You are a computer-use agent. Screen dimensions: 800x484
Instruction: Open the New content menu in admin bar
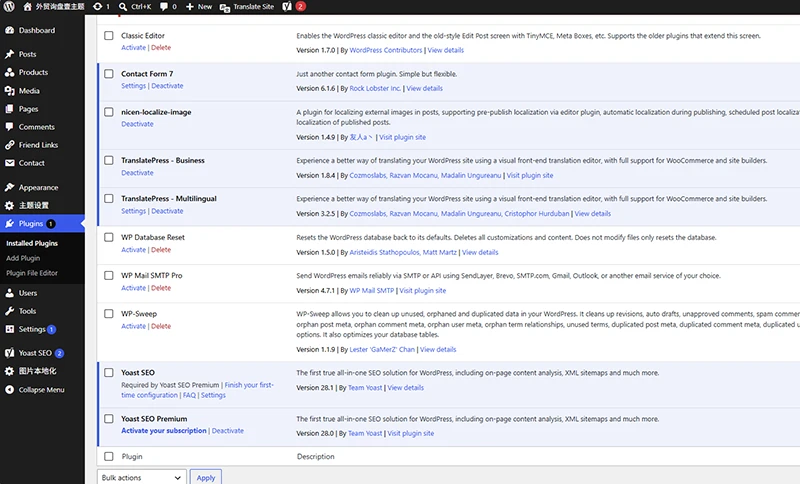coord(199,7)
